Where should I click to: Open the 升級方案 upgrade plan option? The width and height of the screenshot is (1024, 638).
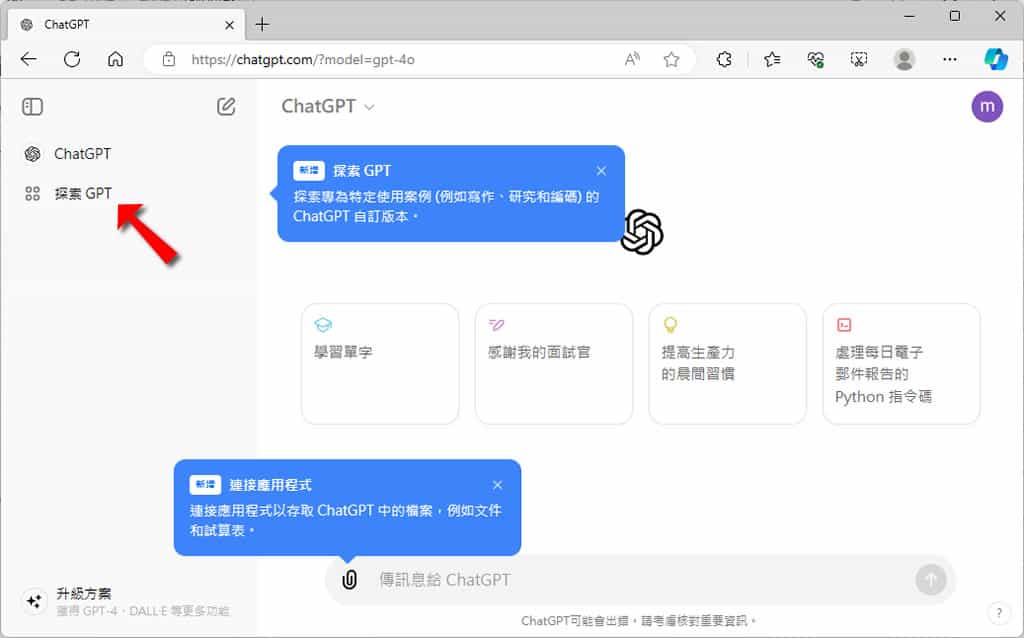pos(125,601)
